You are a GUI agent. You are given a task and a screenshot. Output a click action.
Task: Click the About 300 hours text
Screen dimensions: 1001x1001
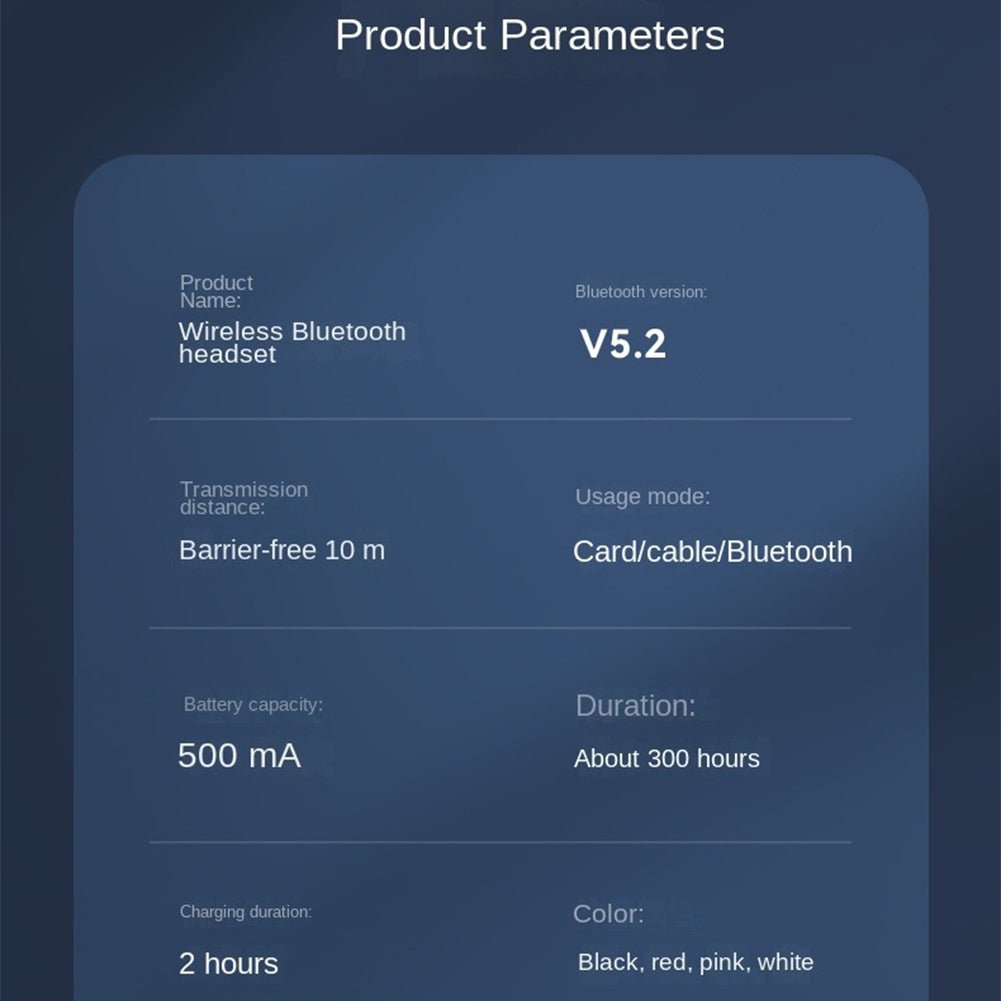pyautogui.click(x=667, y=759)
